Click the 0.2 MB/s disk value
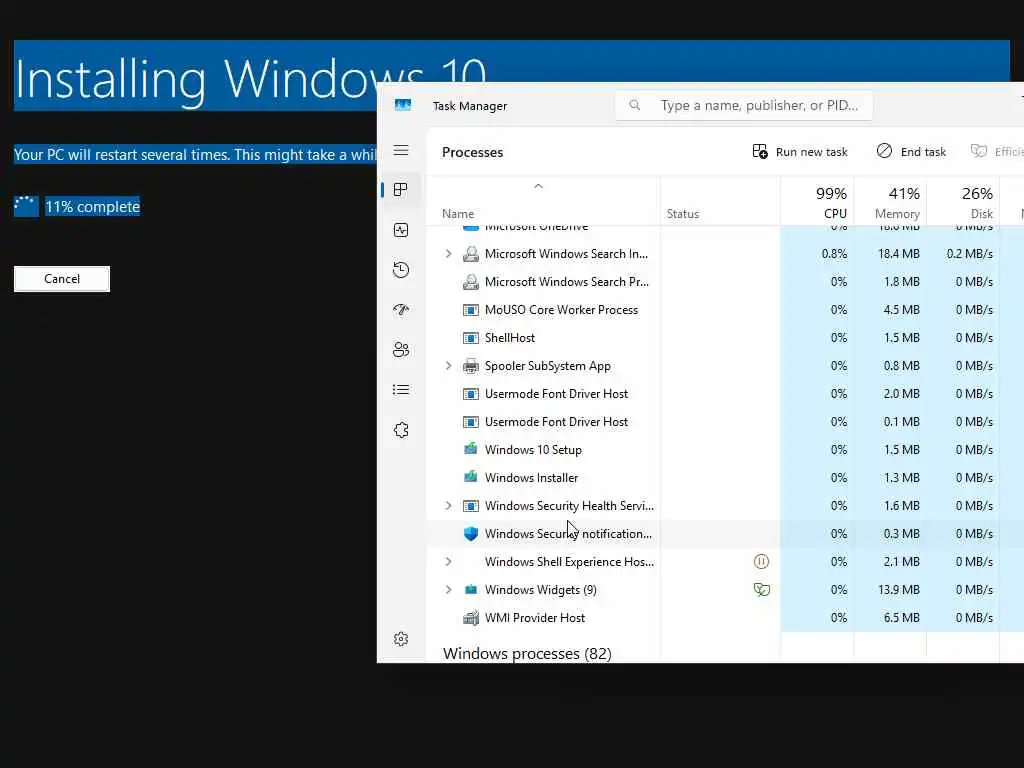Screen dimensions: 1024x768 969,253
